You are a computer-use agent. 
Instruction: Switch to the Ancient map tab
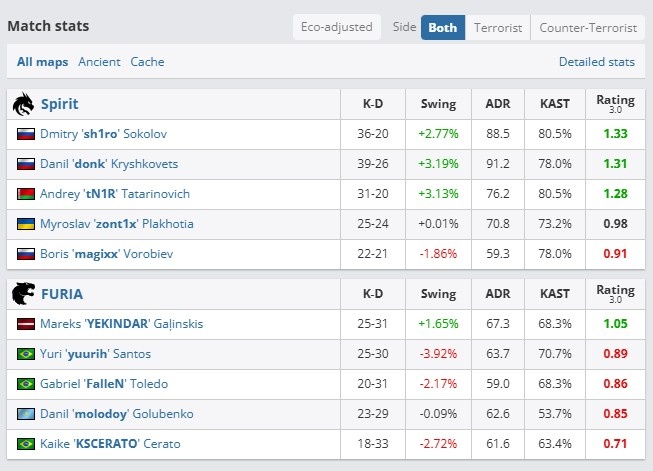click(x=99, y=62)
